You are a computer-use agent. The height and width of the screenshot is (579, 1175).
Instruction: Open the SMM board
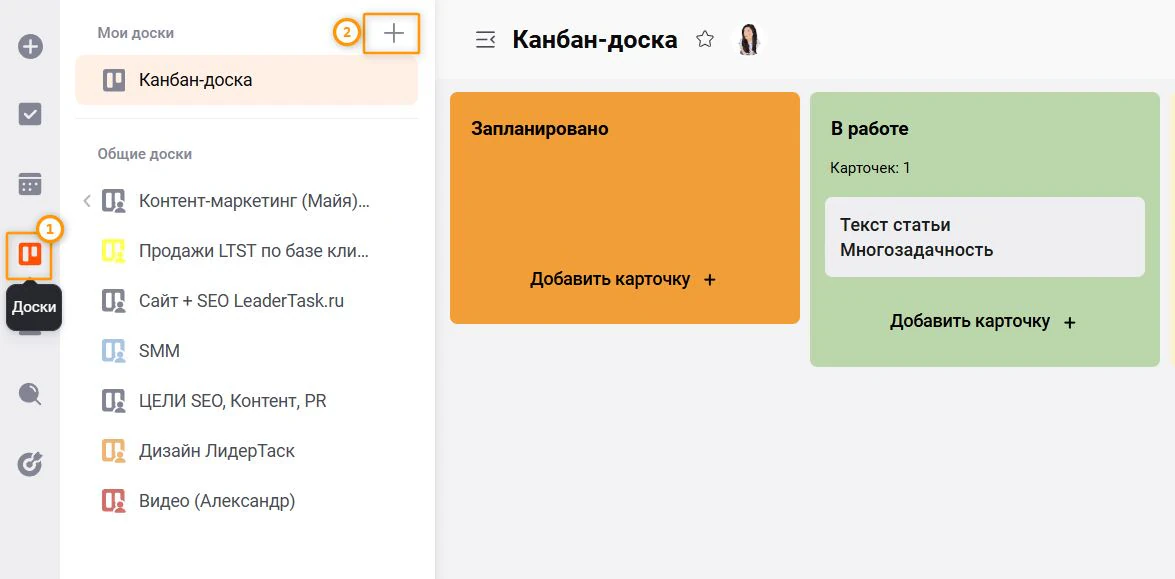(160, 351)
